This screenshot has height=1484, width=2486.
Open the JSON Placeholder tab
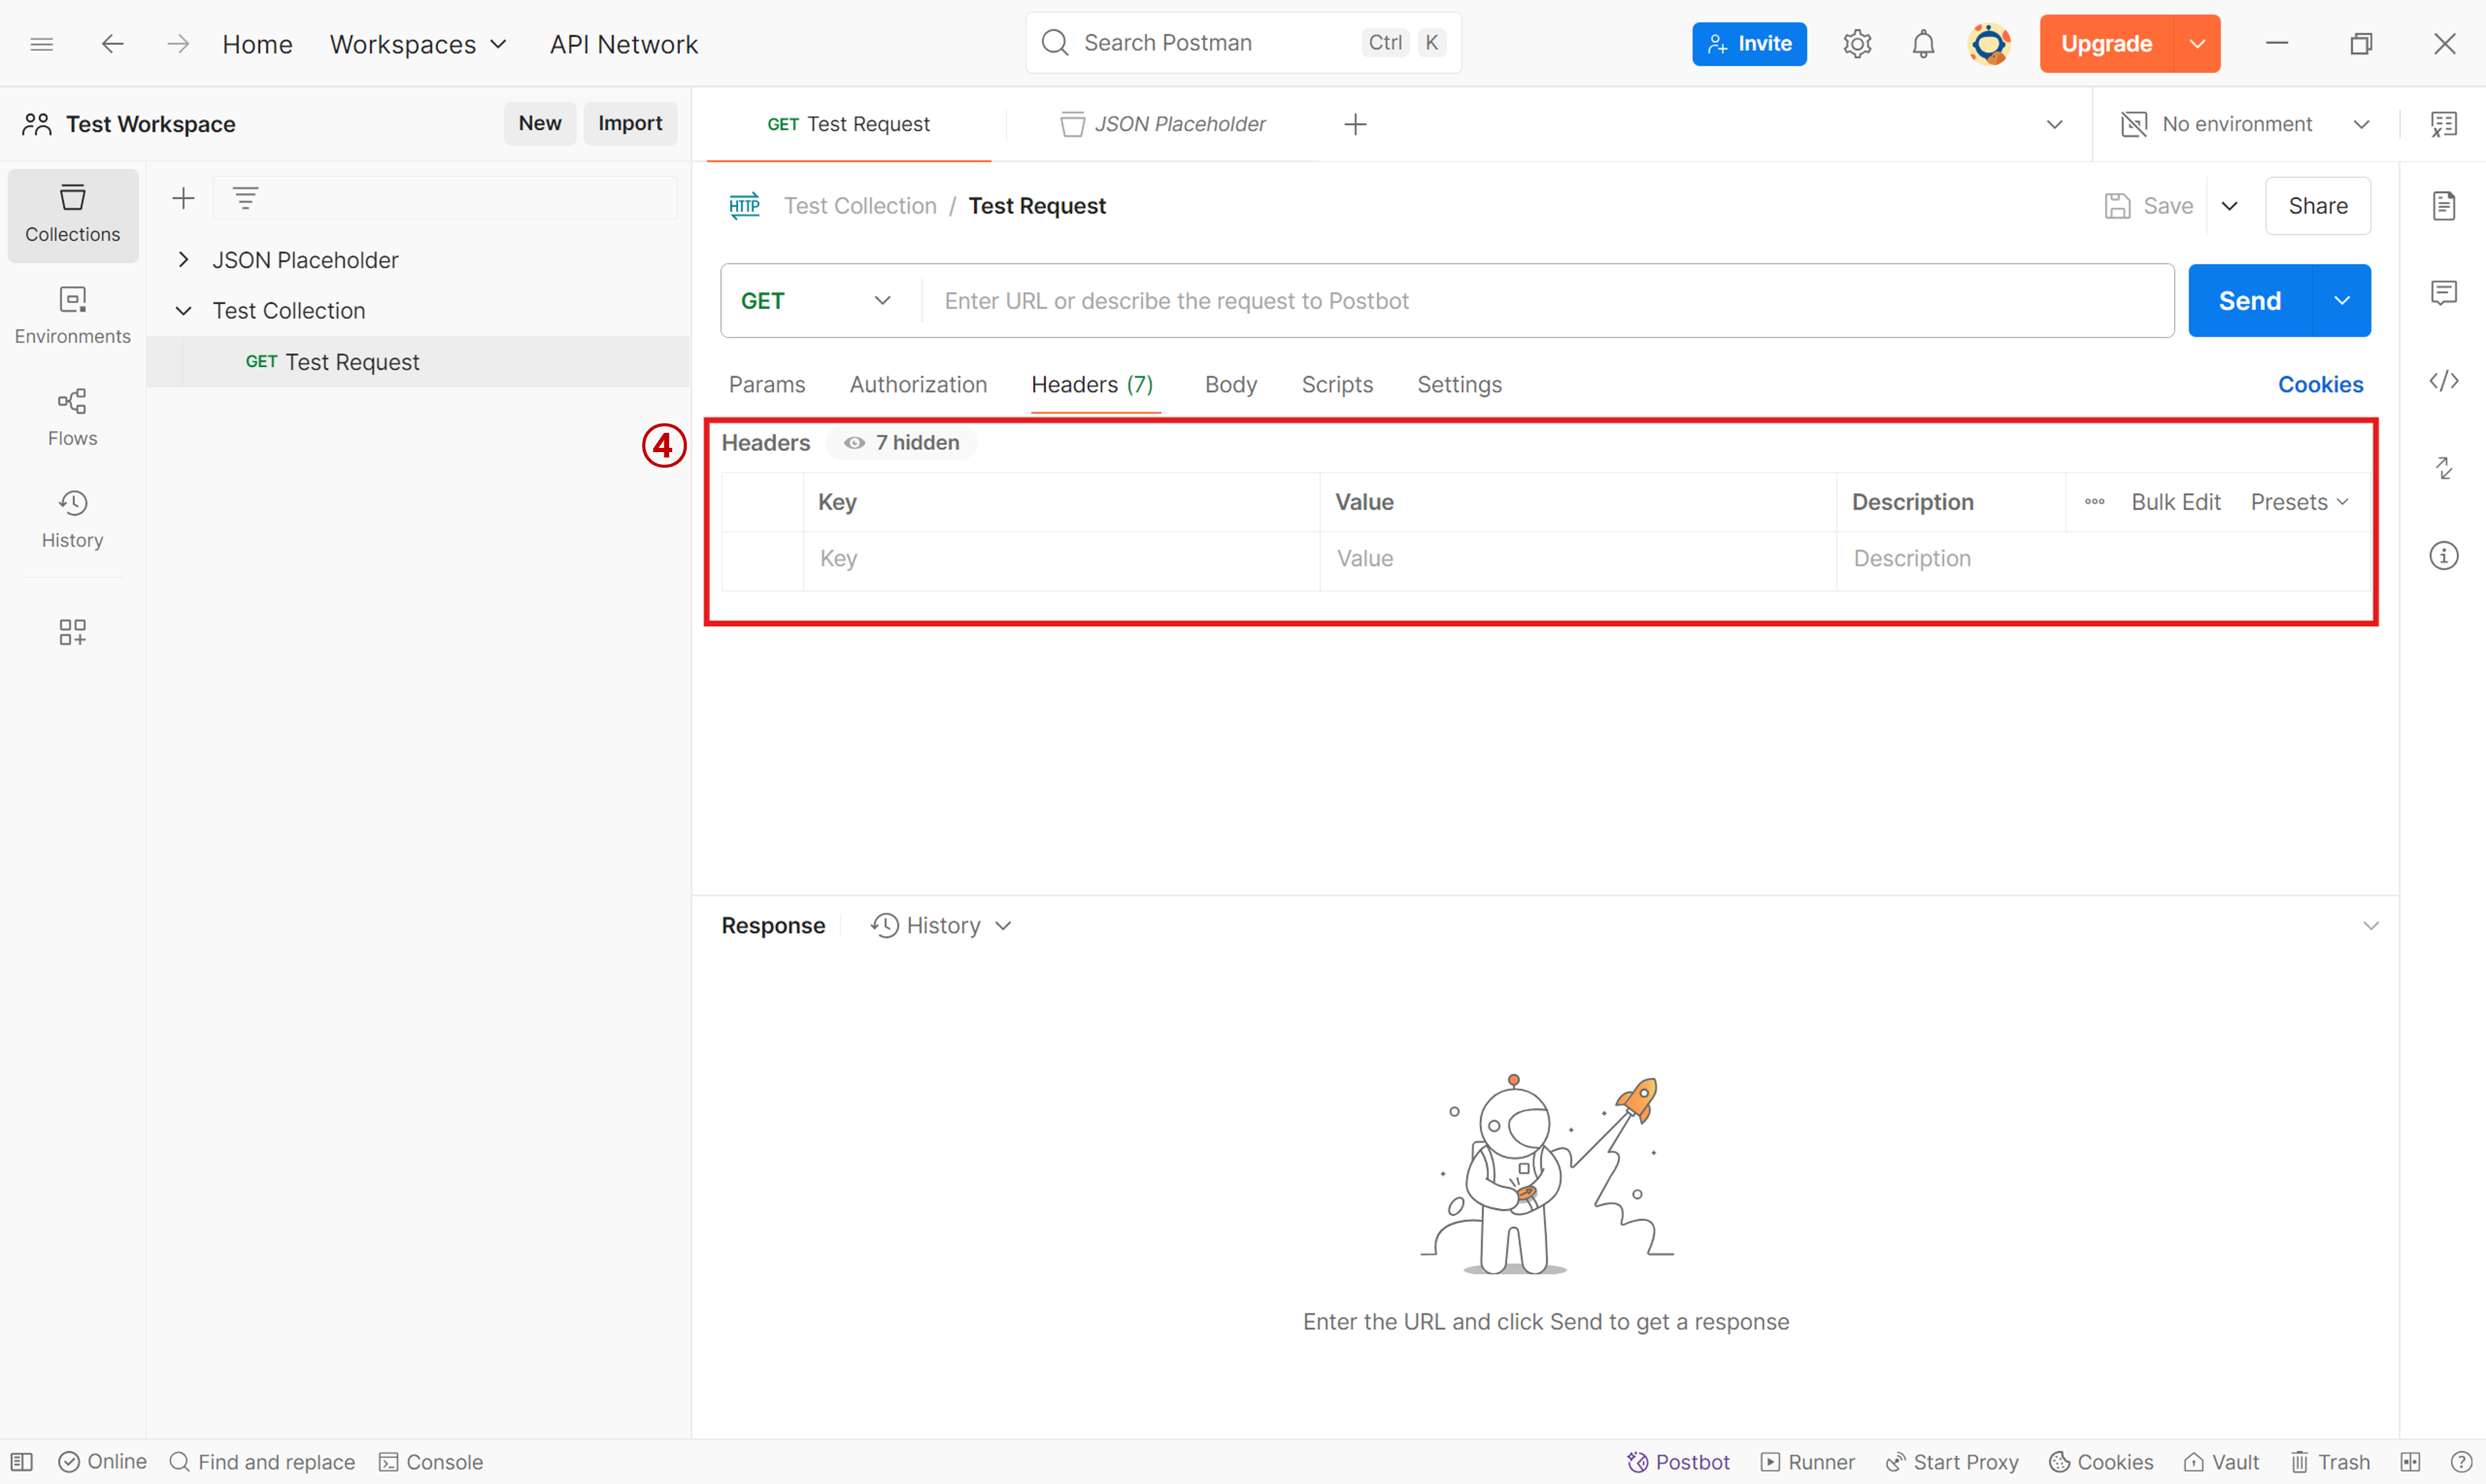point(1163,124)
